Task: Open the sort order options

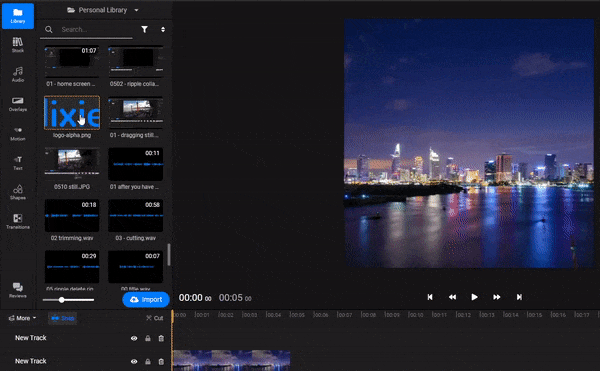Action: pos(163,29)
